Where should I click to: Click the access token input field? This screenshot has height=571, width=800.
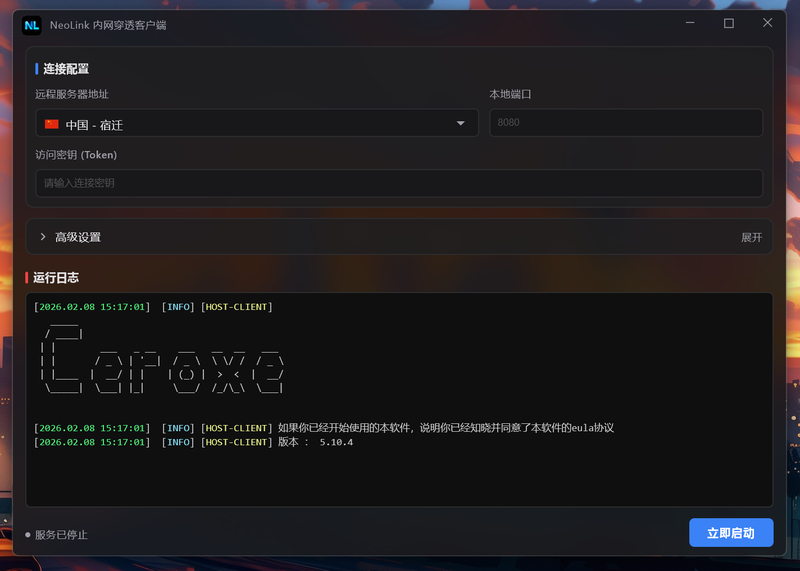pos(399,183)
